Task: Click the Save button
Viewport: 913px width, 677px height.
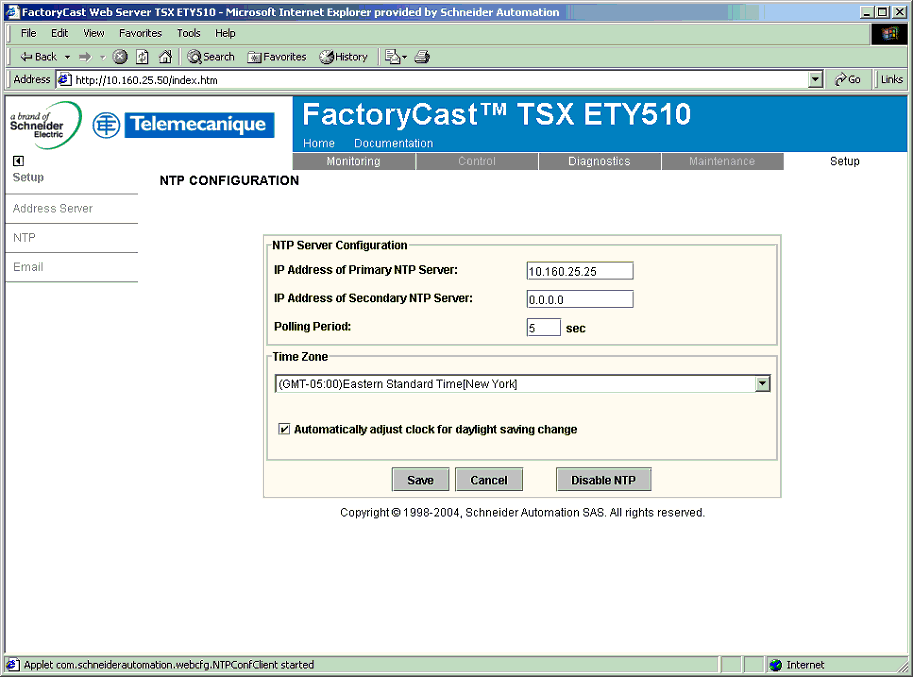Action: (x=420, y=480)
